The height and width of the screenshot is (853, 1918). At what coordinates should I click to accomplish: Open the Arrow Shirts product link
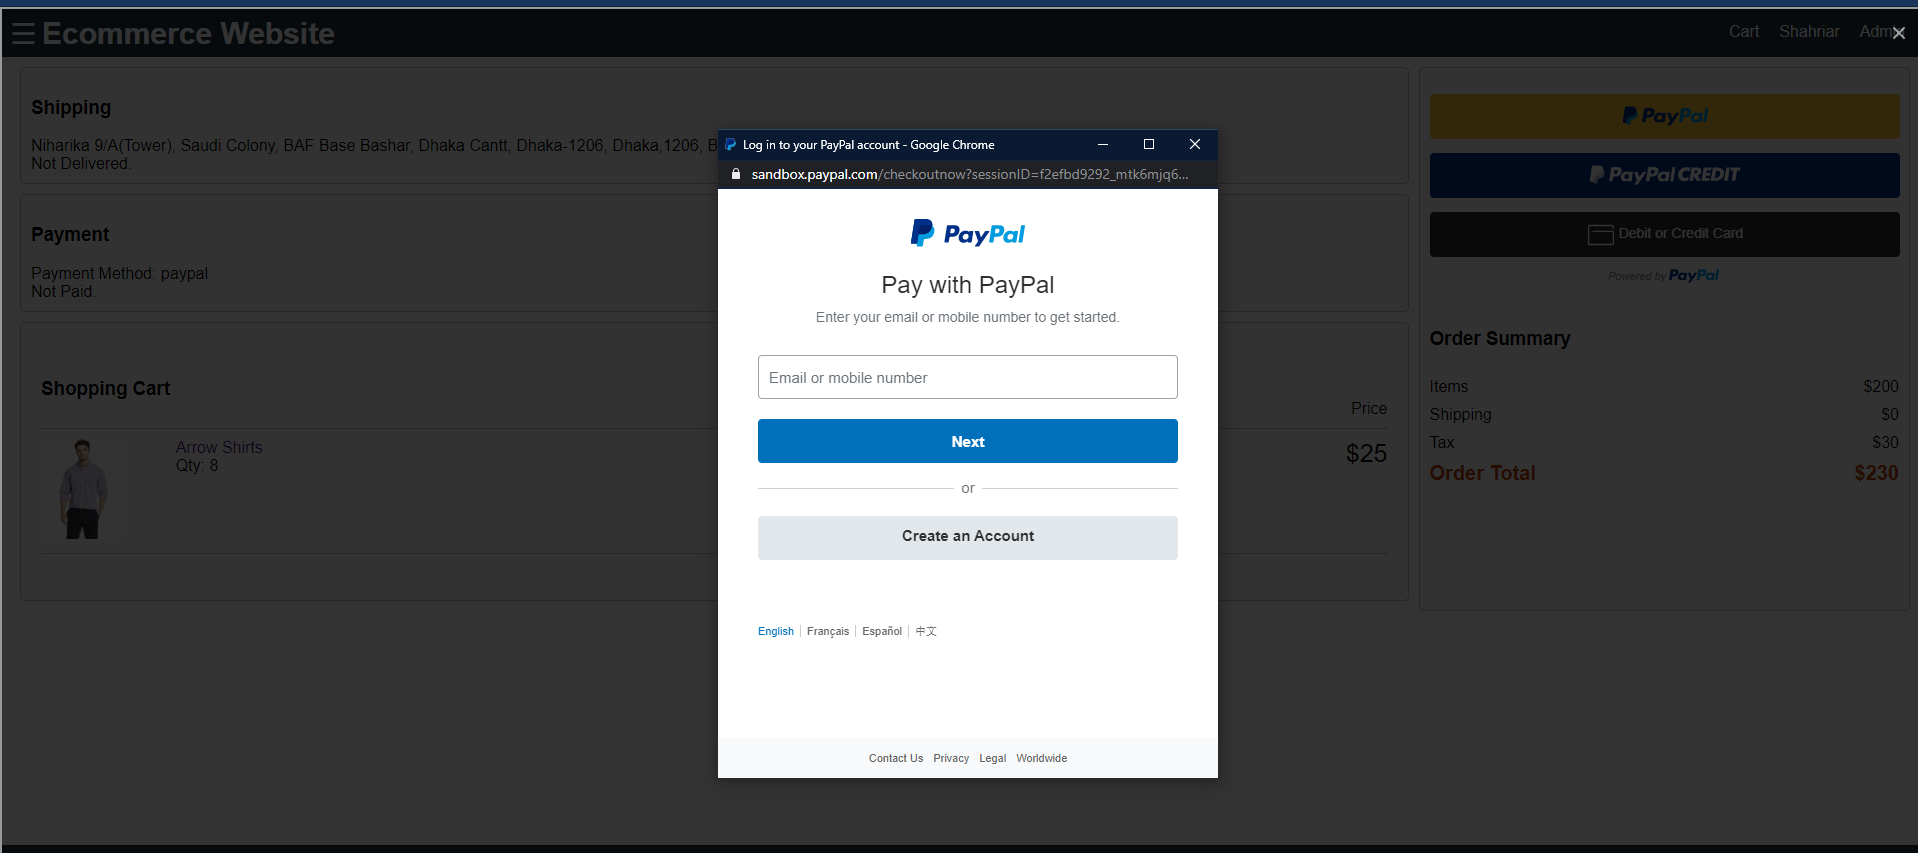(219, 447)
